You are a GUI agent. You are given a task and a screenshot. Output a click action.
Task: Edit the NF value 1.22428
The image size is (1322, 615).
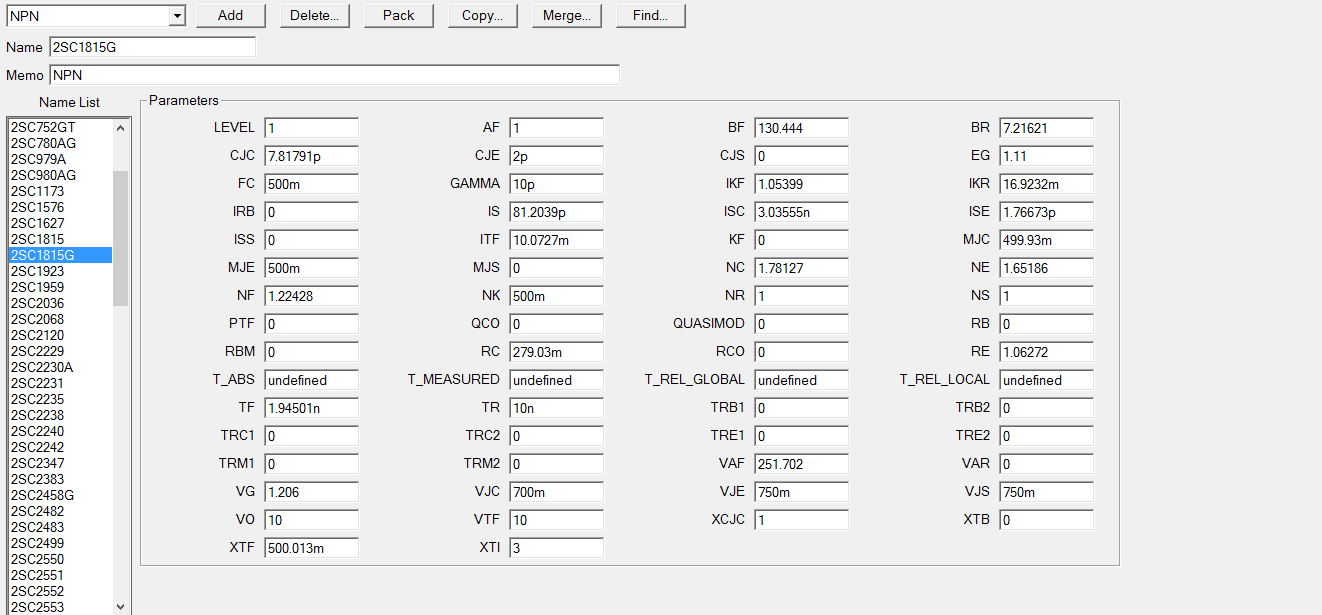click(x=311, y=296)
